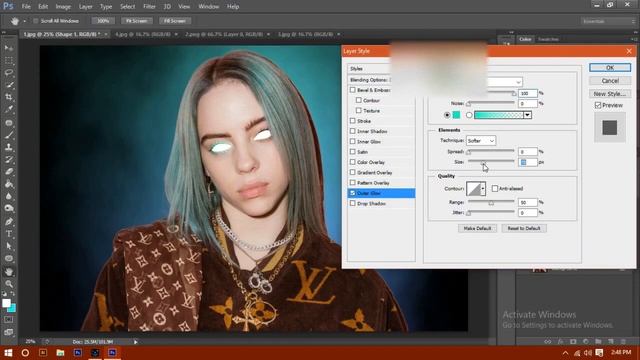The width and height of the screenshot is (640, 360).
Task: Click OK in Layer Style dialog
Action: click(610, 68)
